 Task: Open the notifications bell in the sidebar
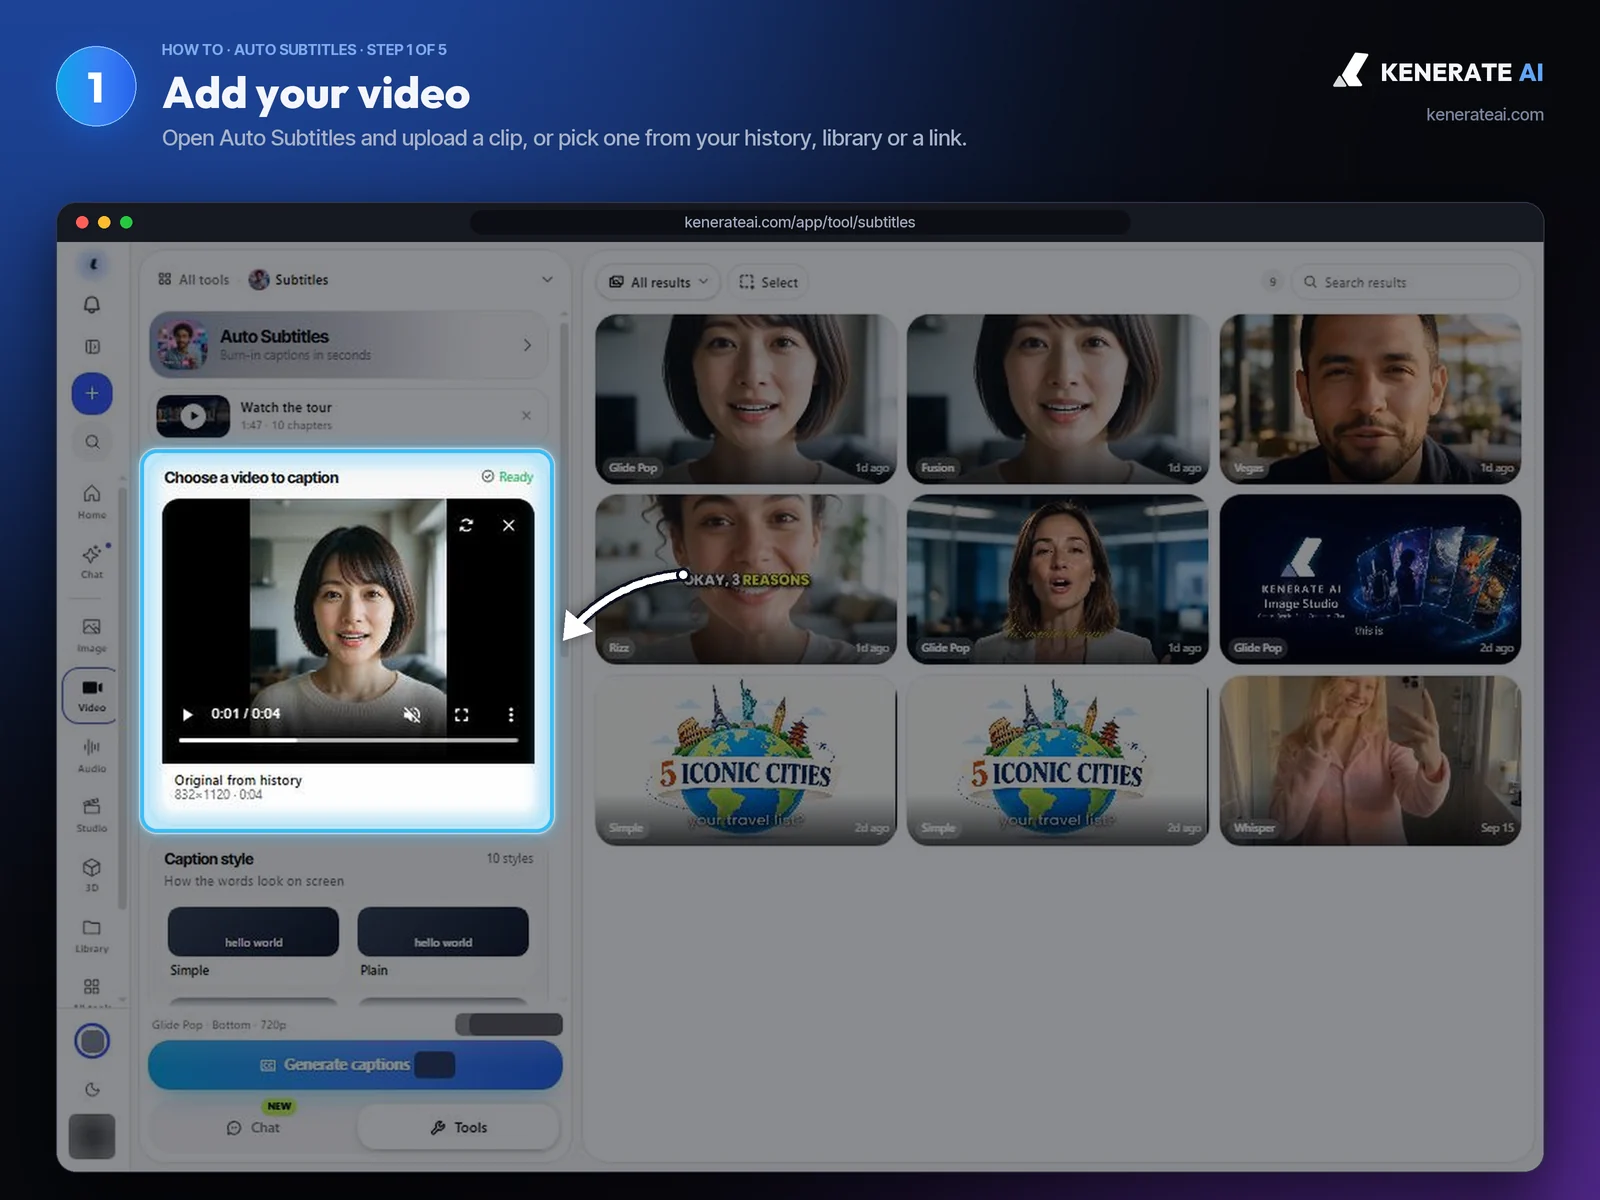tap(92, 305)
